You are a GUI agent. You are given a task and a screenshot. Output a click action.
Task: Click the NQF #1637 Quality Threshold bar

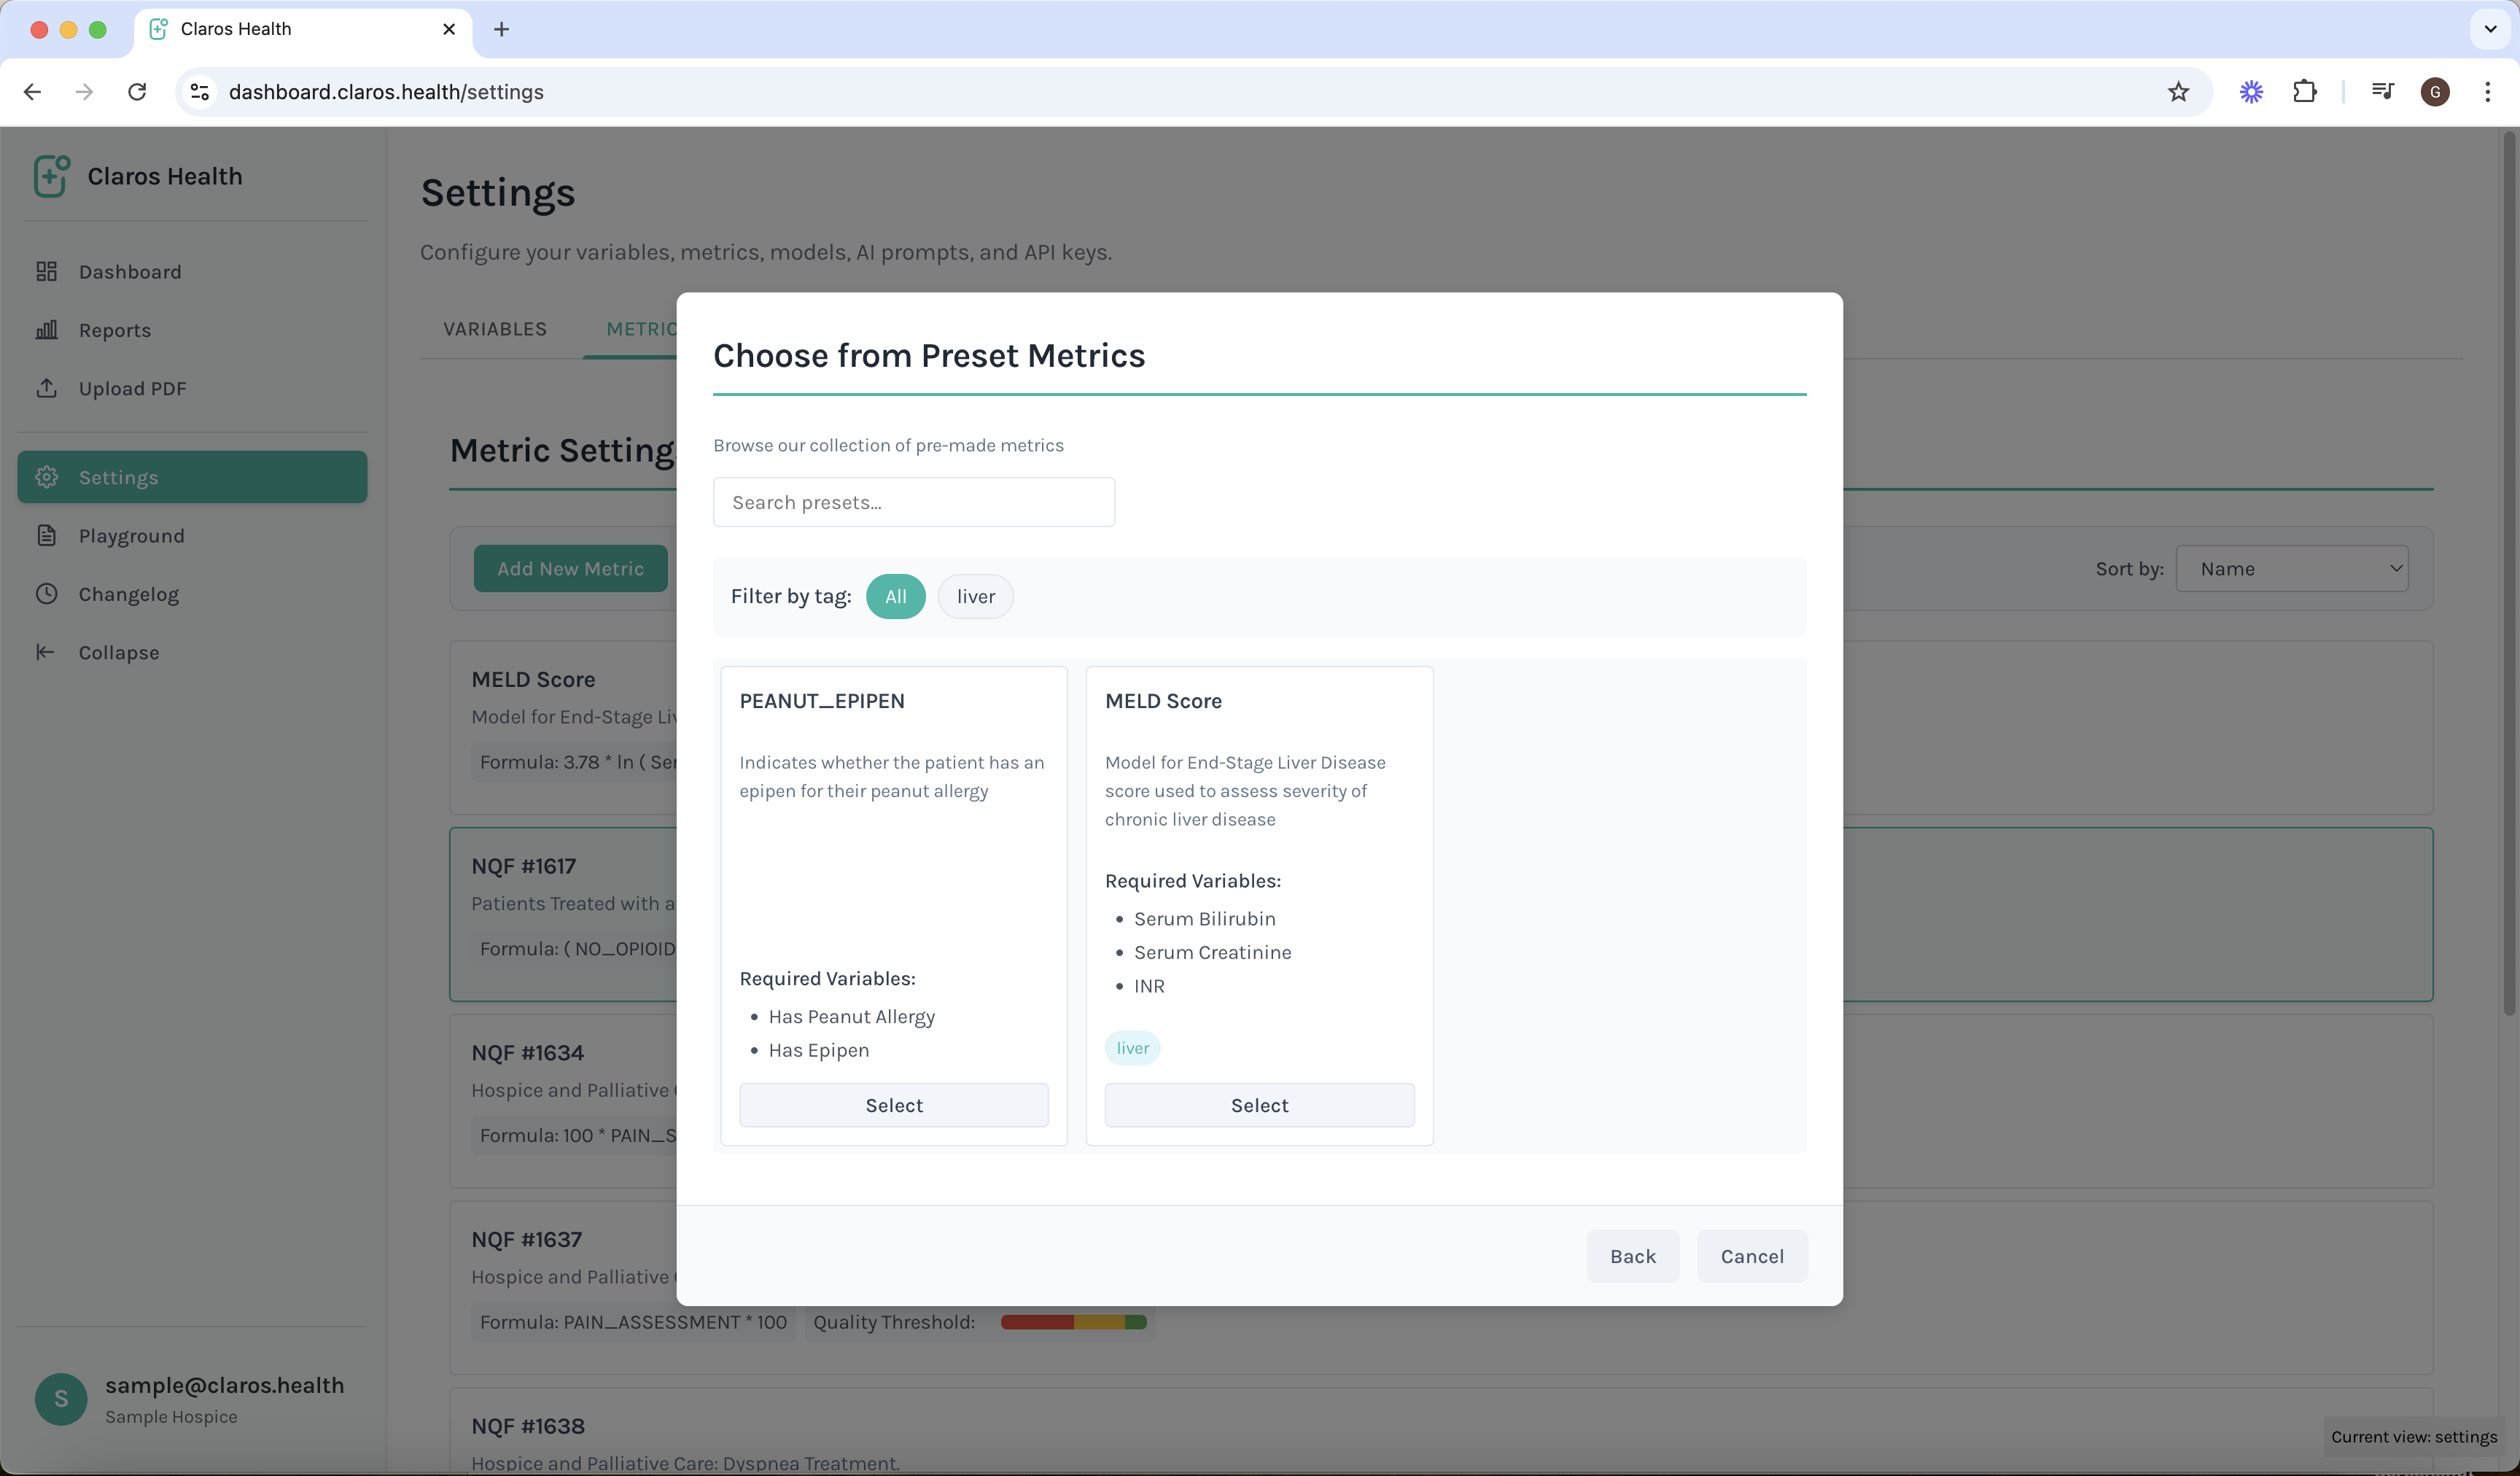click(1073, 1321)
